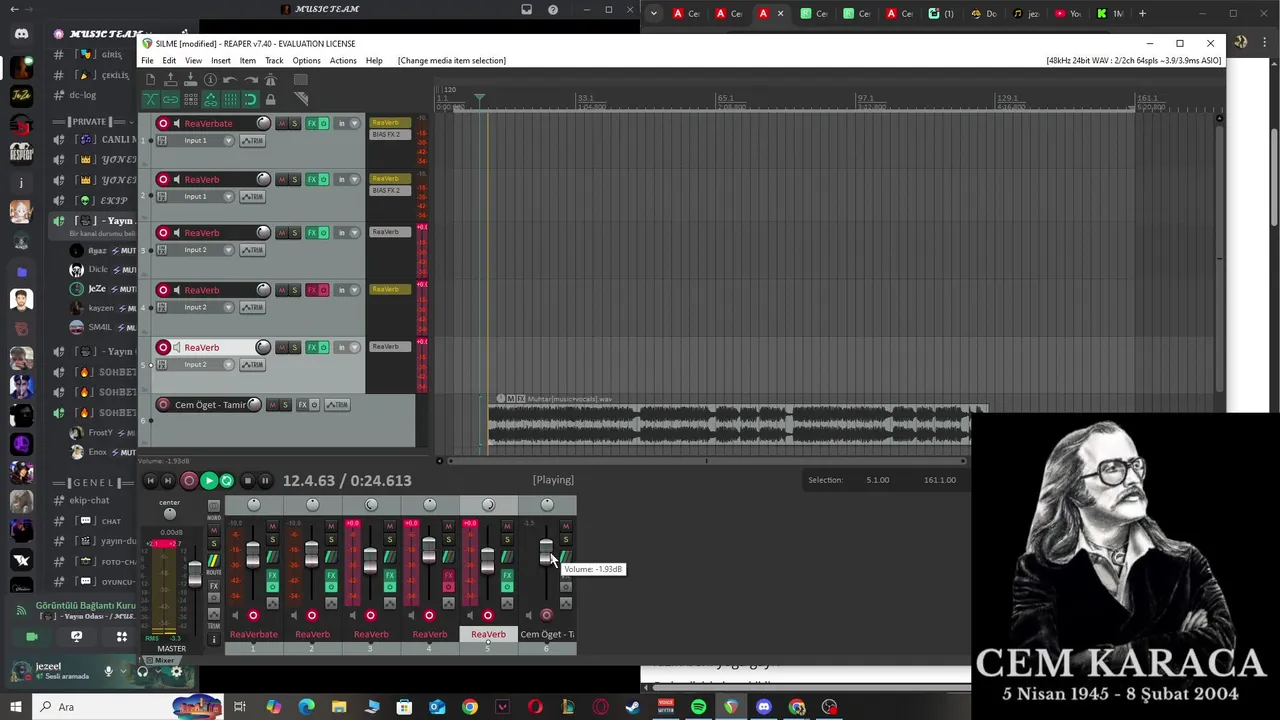The width and height of the screenshot is (1280, 720).
Task: Click mixer channel 6 volume fader
Action: 546,551
